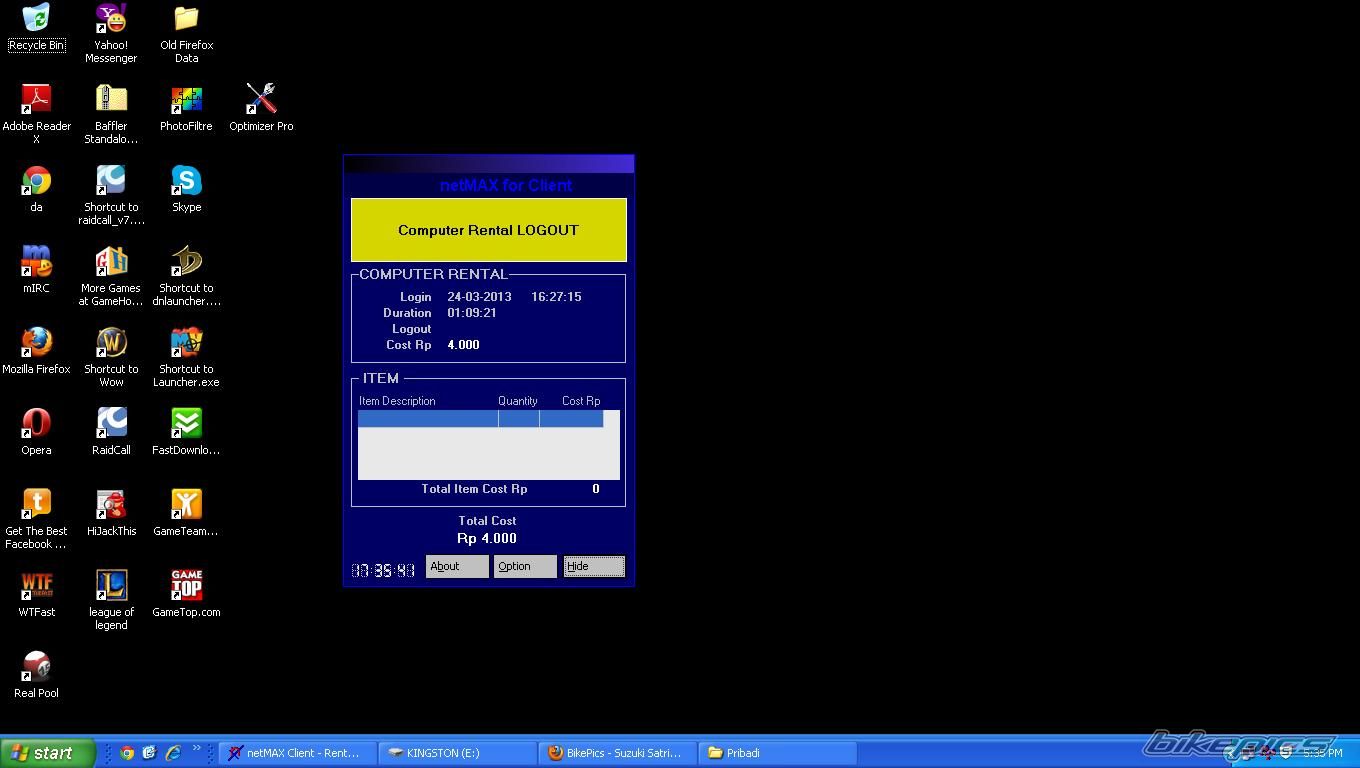
Task: Expand the Quick Launch overflow chevron
Action: pos(197,748)
